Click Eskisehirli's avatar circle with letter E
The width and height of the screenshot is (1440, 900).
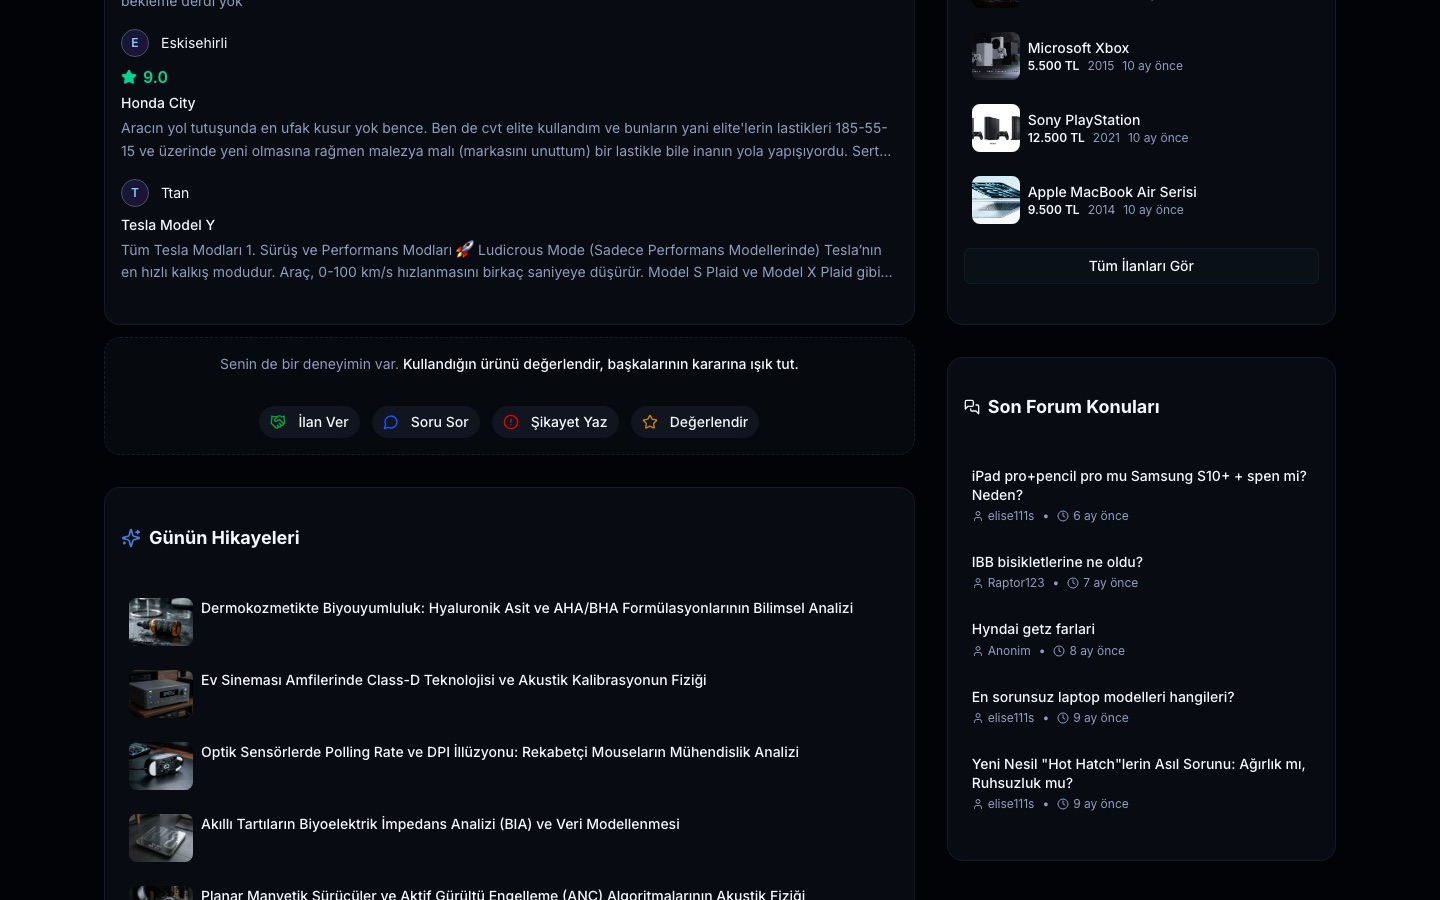tap(135, 43)
